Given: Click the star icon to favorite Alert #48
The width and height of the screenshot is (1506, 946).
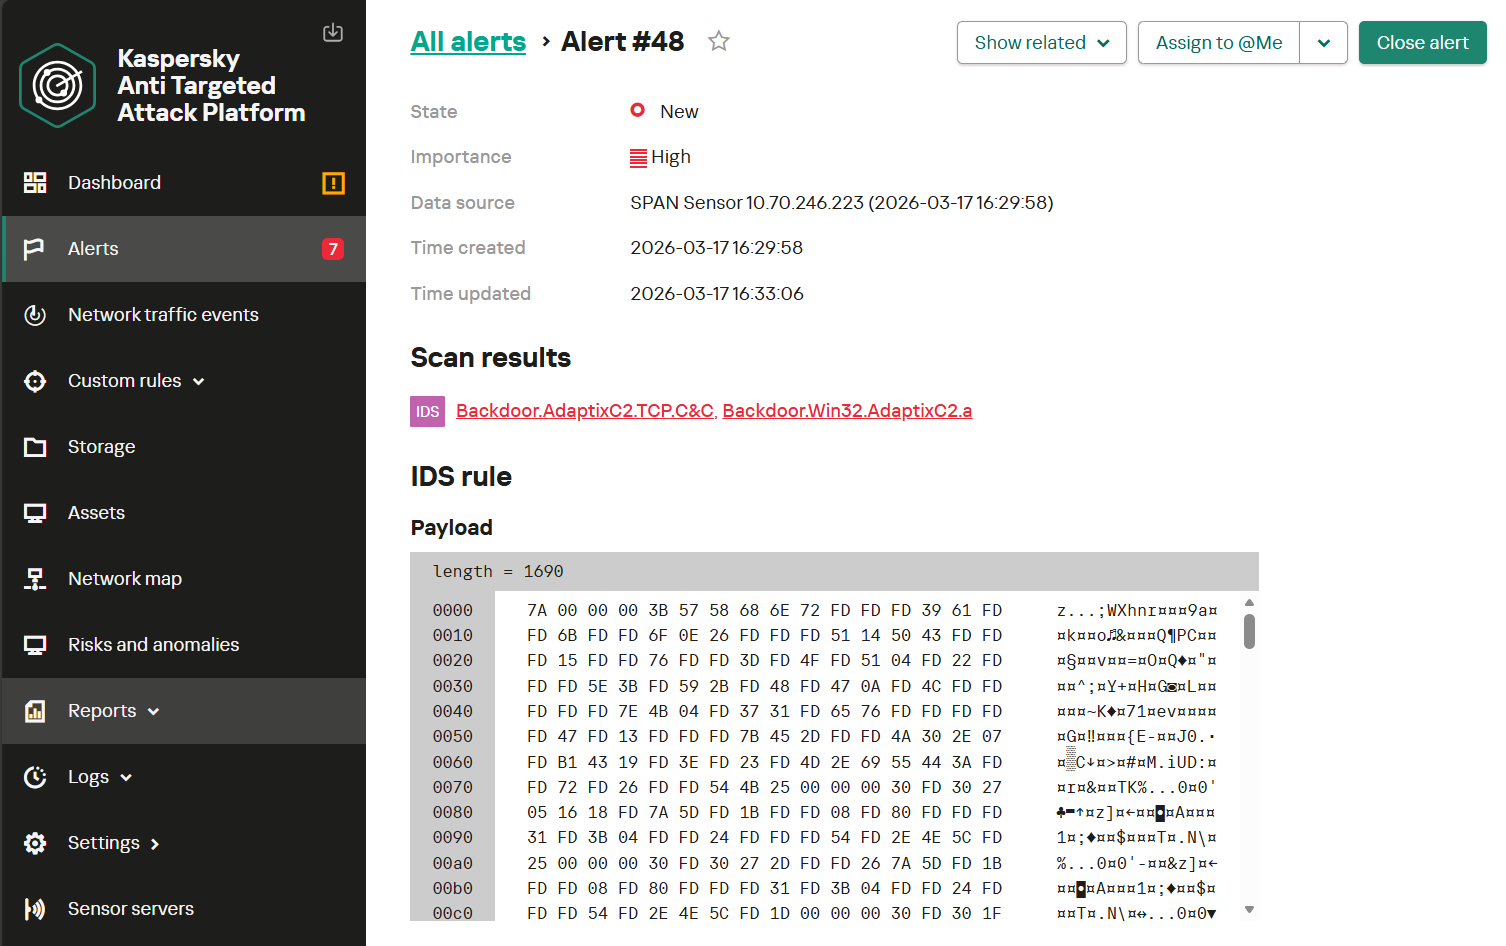Looking at the screenshot, I should tap(718, 41).
